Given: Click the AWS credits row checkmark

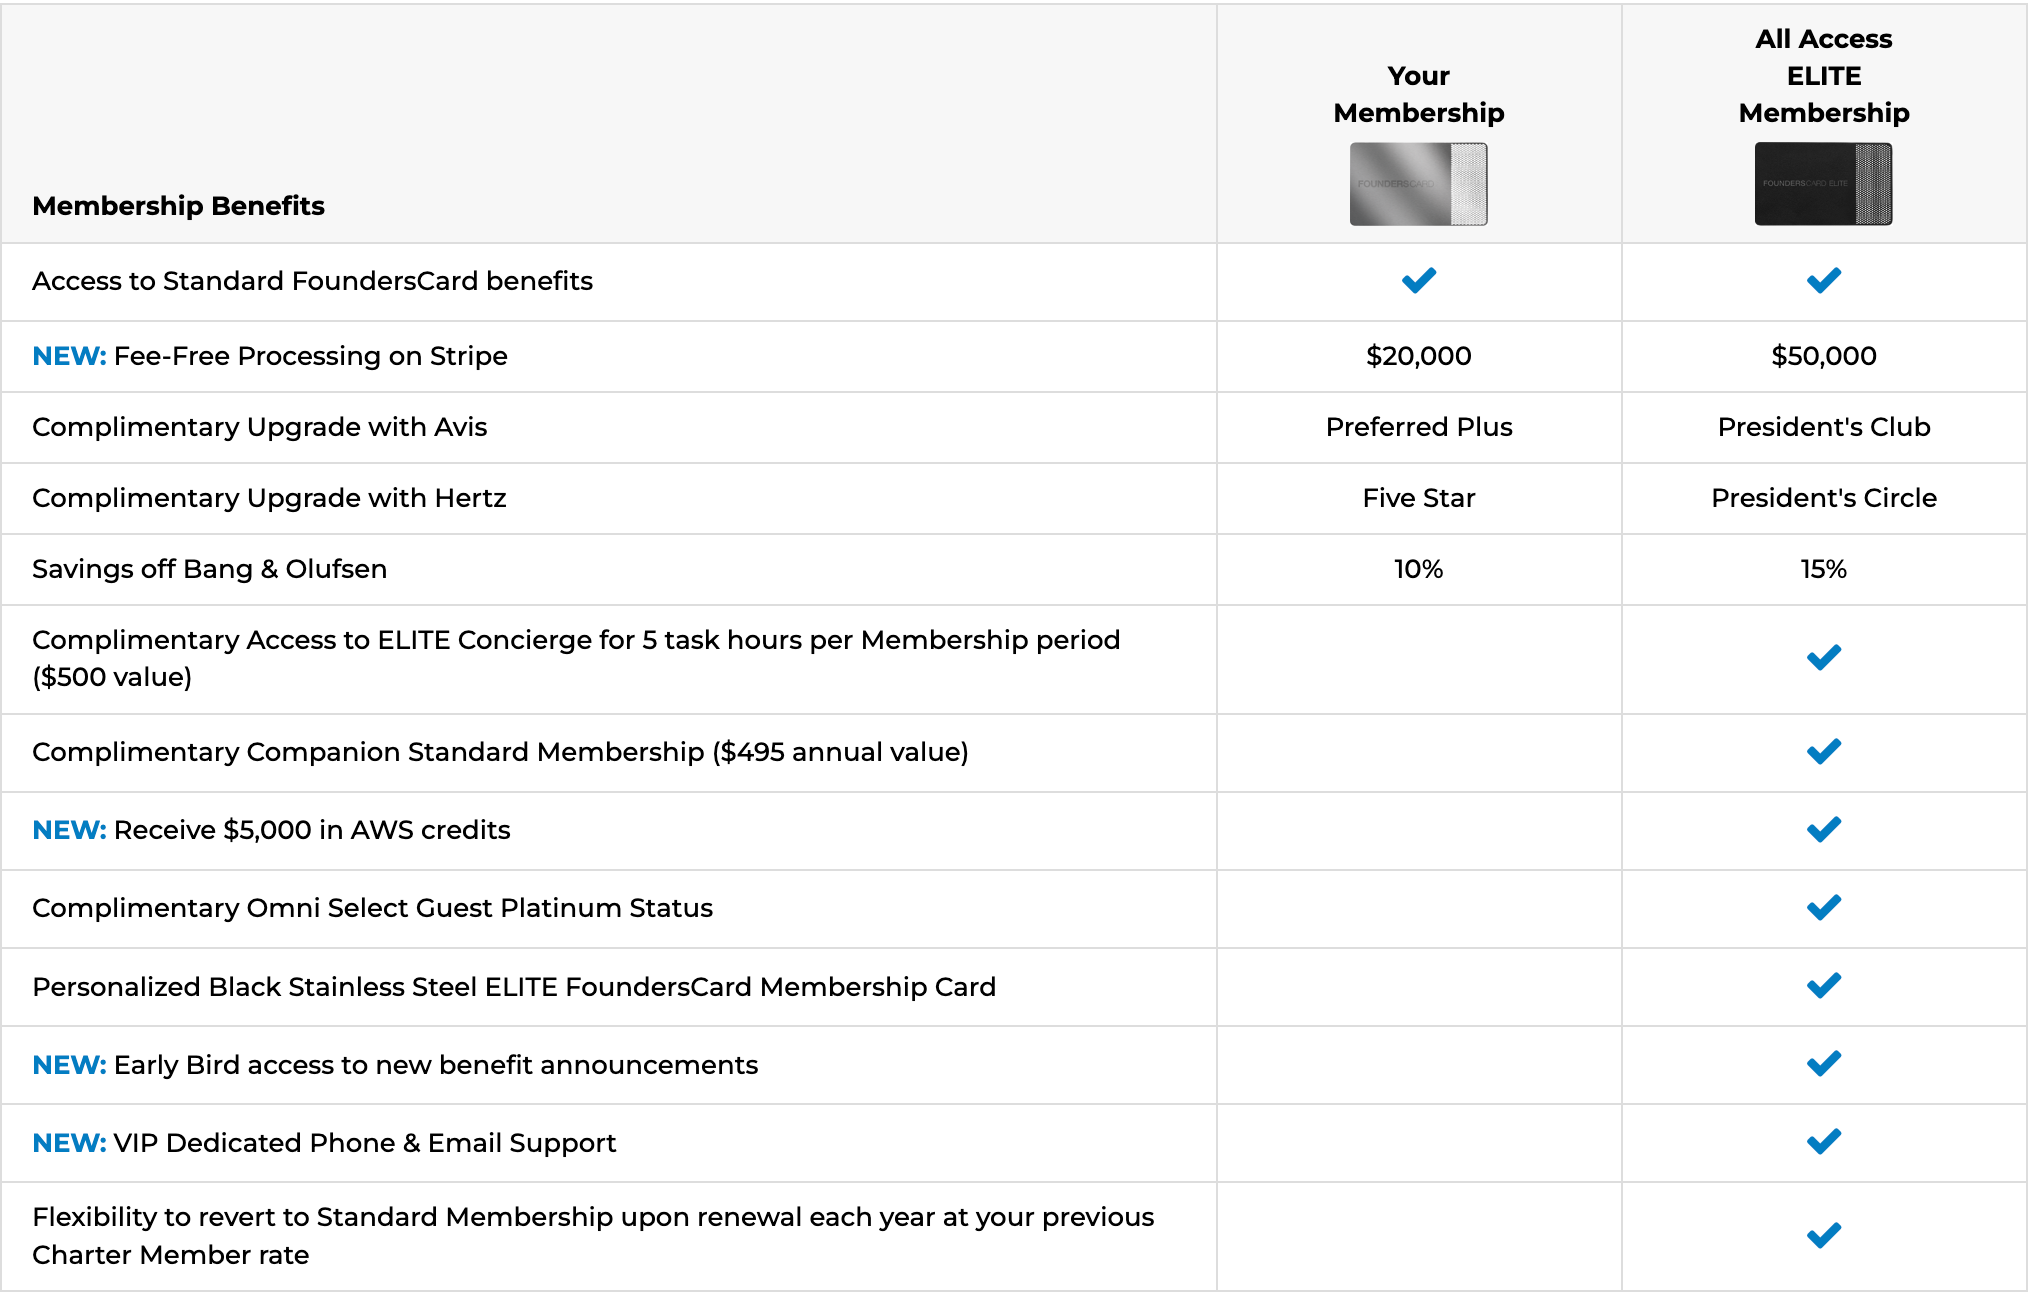Looking at the screenshot, I should point(1823,830).
